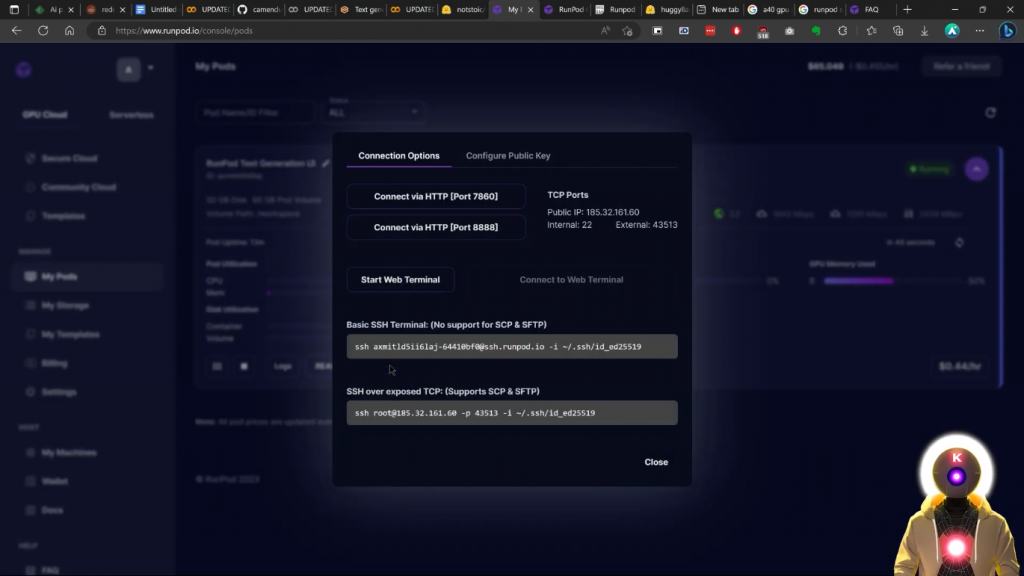Click the Internal: 22 port text
The height and width of the screenshot is (576, 1024).
(x=569, y=225)
